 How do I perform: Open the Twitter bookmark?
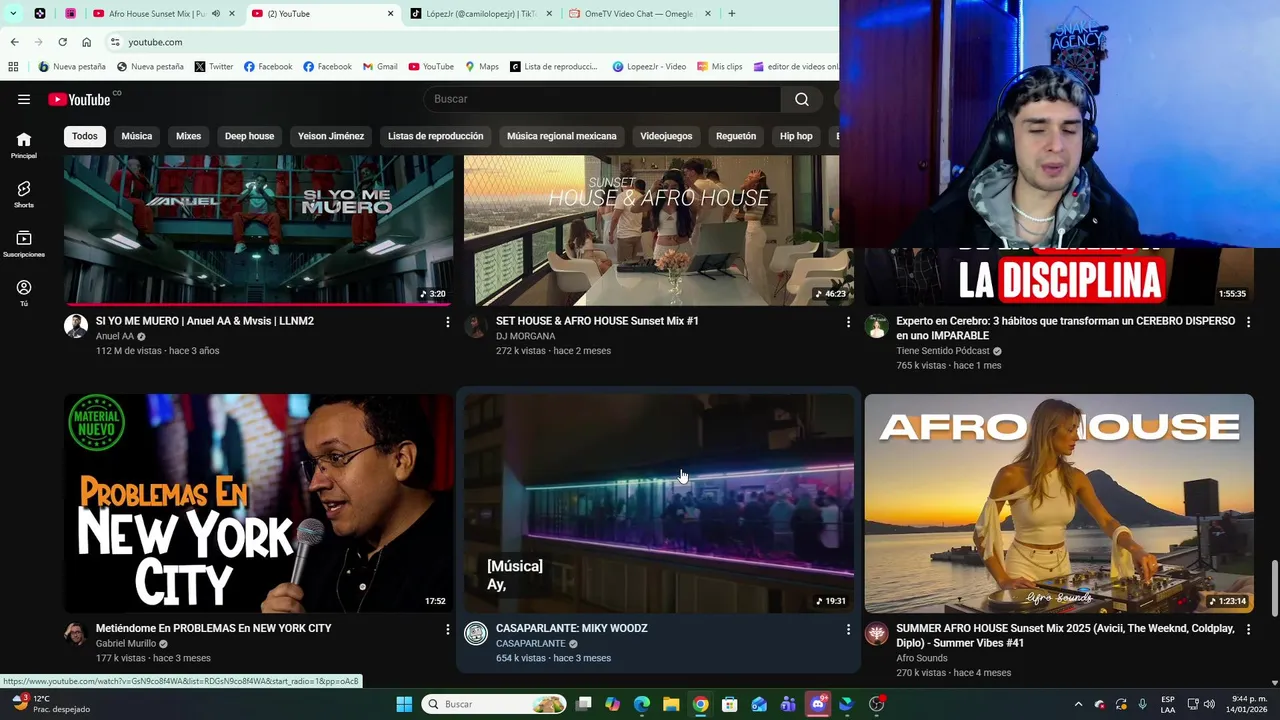[x=214, y=67]
